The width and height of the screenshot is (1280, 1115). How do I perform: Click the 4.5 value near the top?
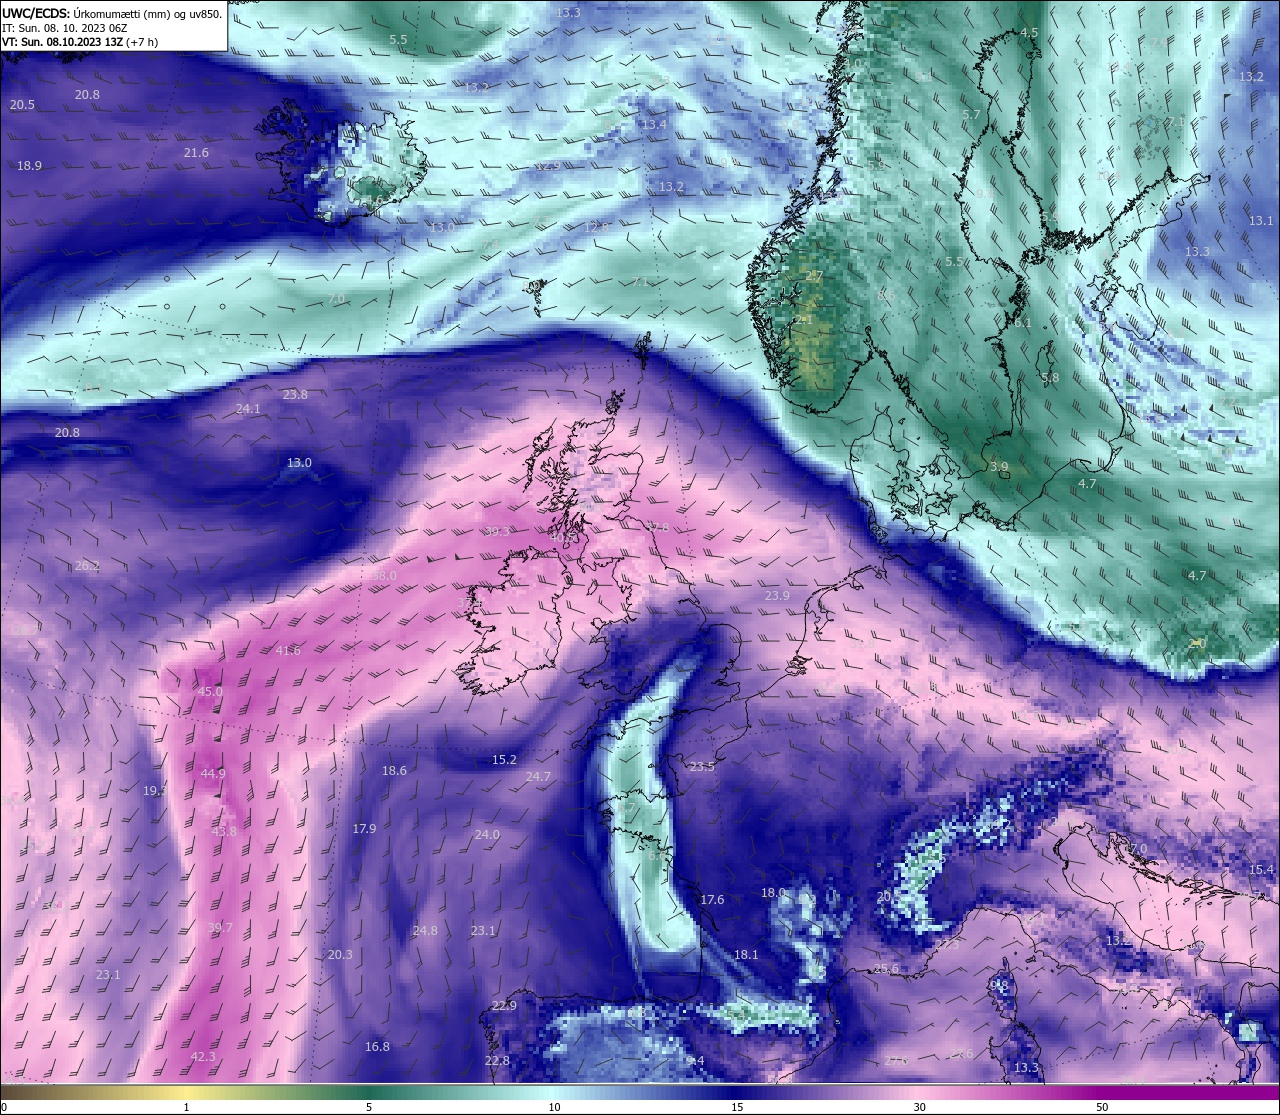click(x=1029, y=33)
